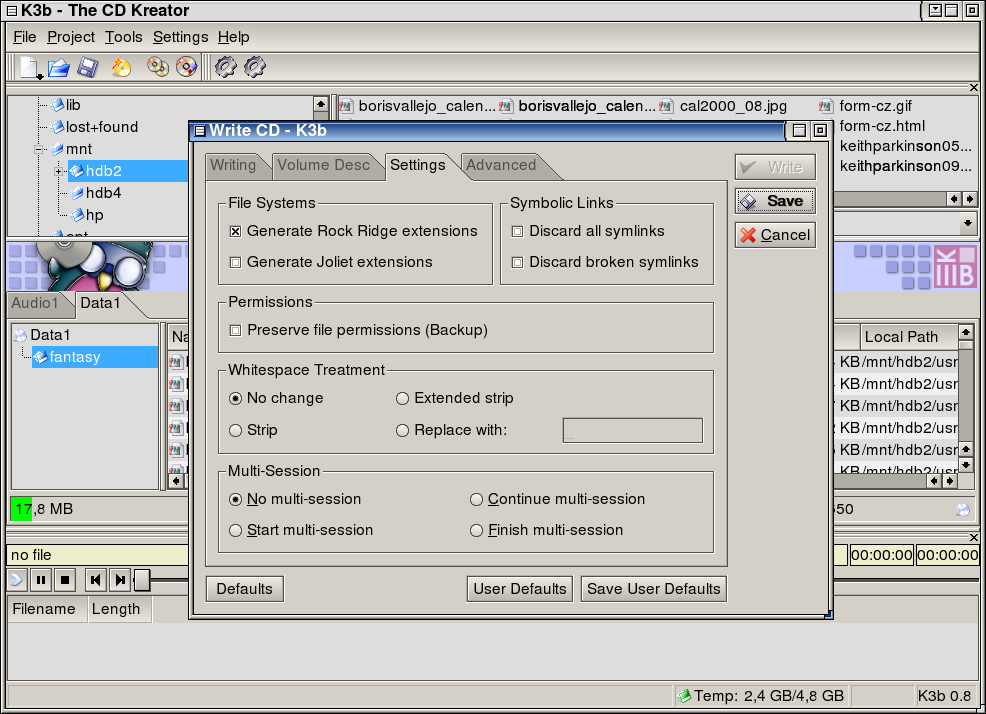986x714 pixels.
Task: Click form-cz.gif file icon
Action: pos(826,106)
